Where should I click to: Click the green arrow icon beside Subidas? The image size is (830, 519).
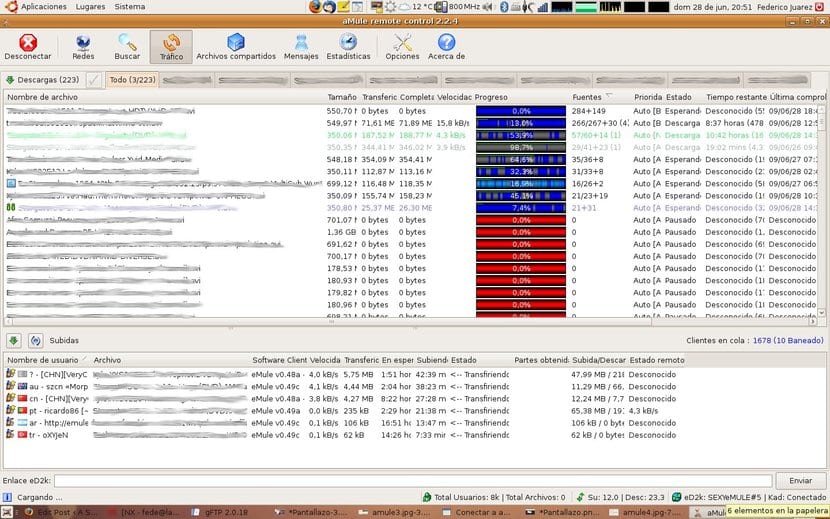point(14,341)
